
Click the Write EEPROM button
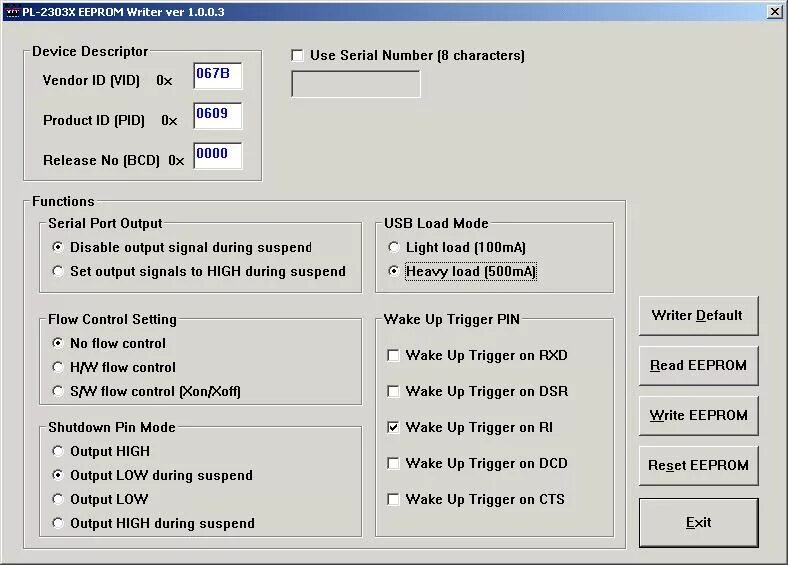(x=698, y=415)
